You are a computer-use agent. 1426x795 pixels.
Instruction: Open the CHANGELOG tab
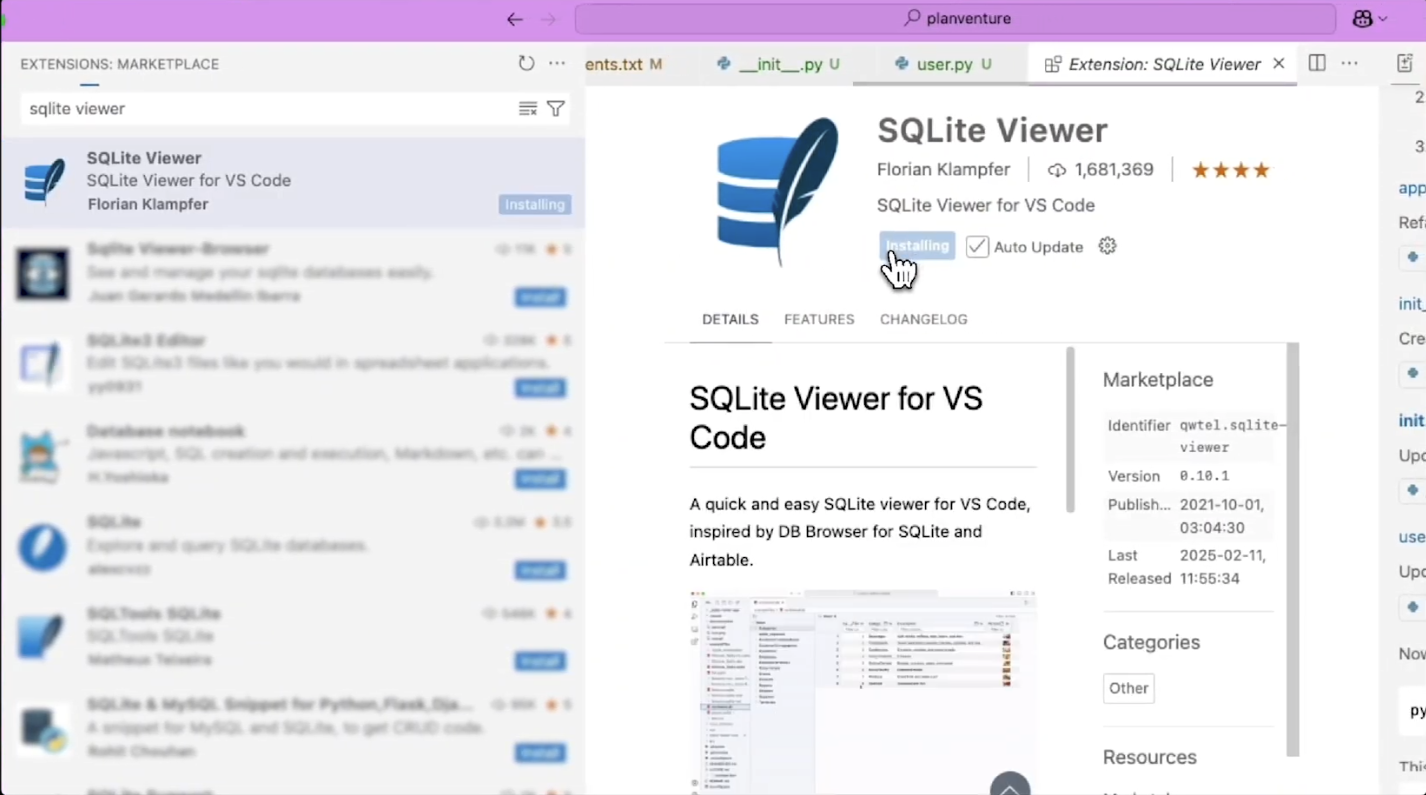pos(923,319)
